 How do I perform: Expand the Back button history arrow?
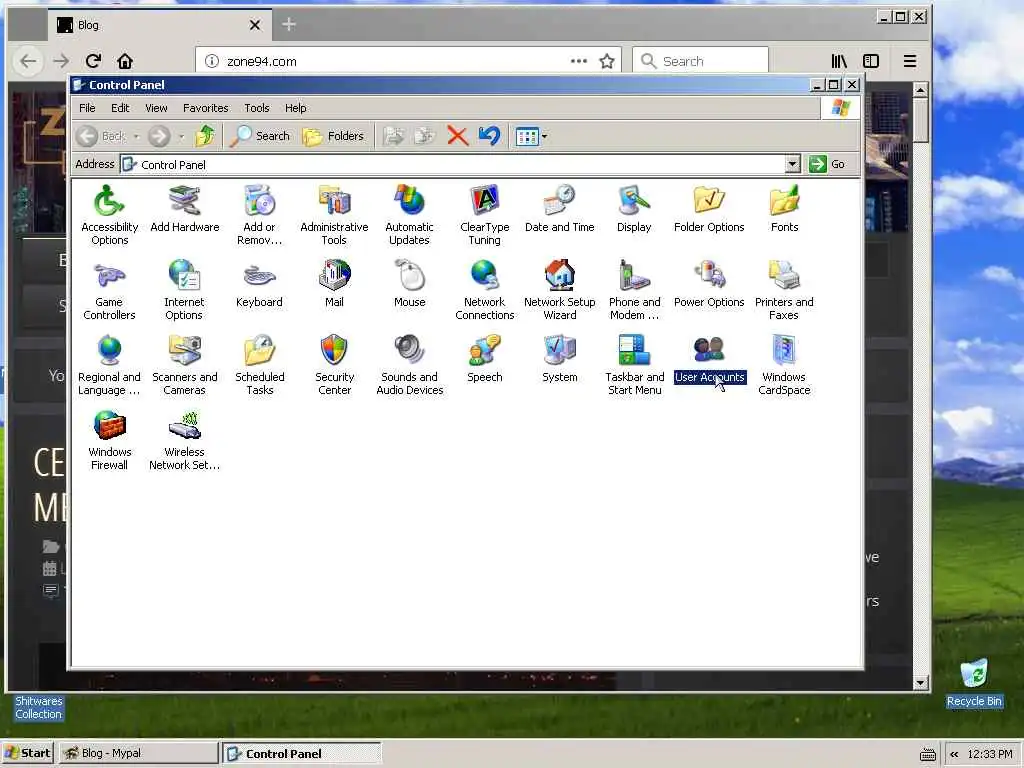[136, 136]
